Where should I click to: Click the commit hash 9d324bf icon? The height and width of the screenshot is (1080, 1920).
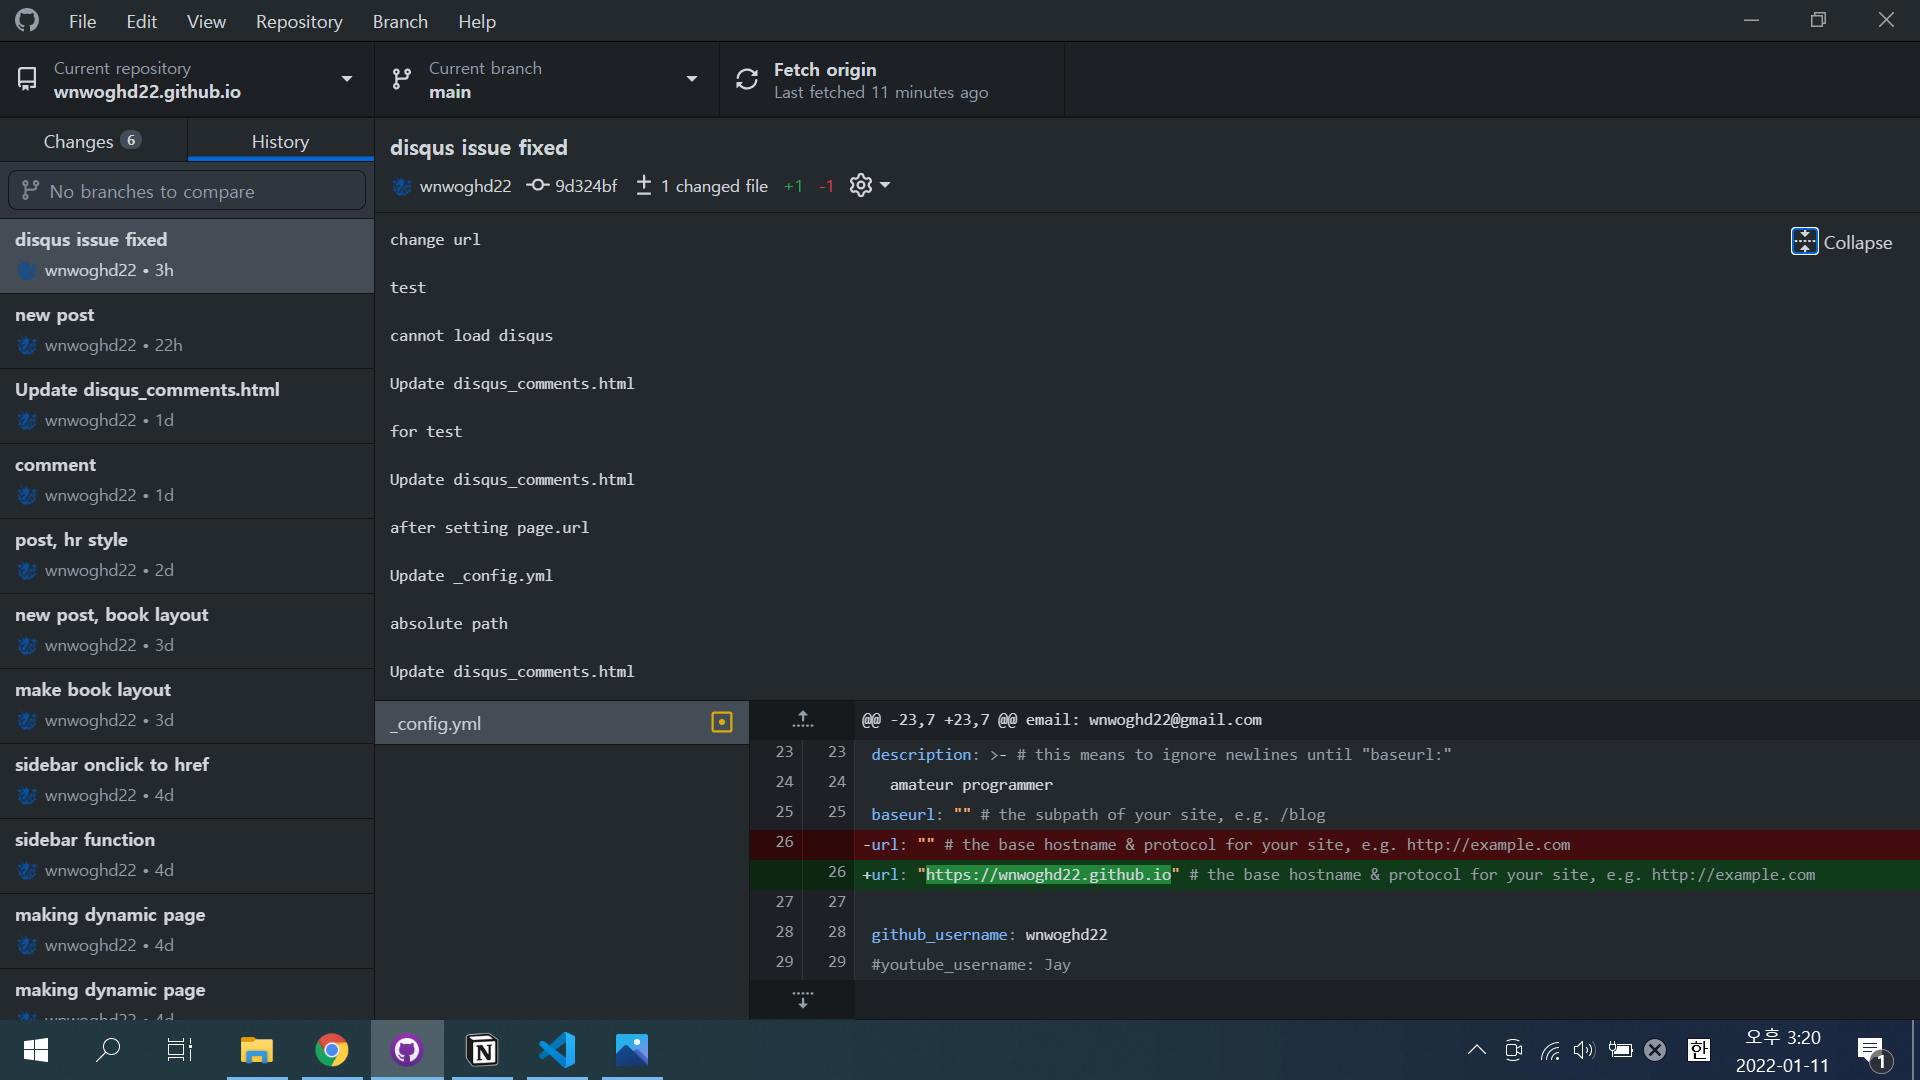(538, 185)
